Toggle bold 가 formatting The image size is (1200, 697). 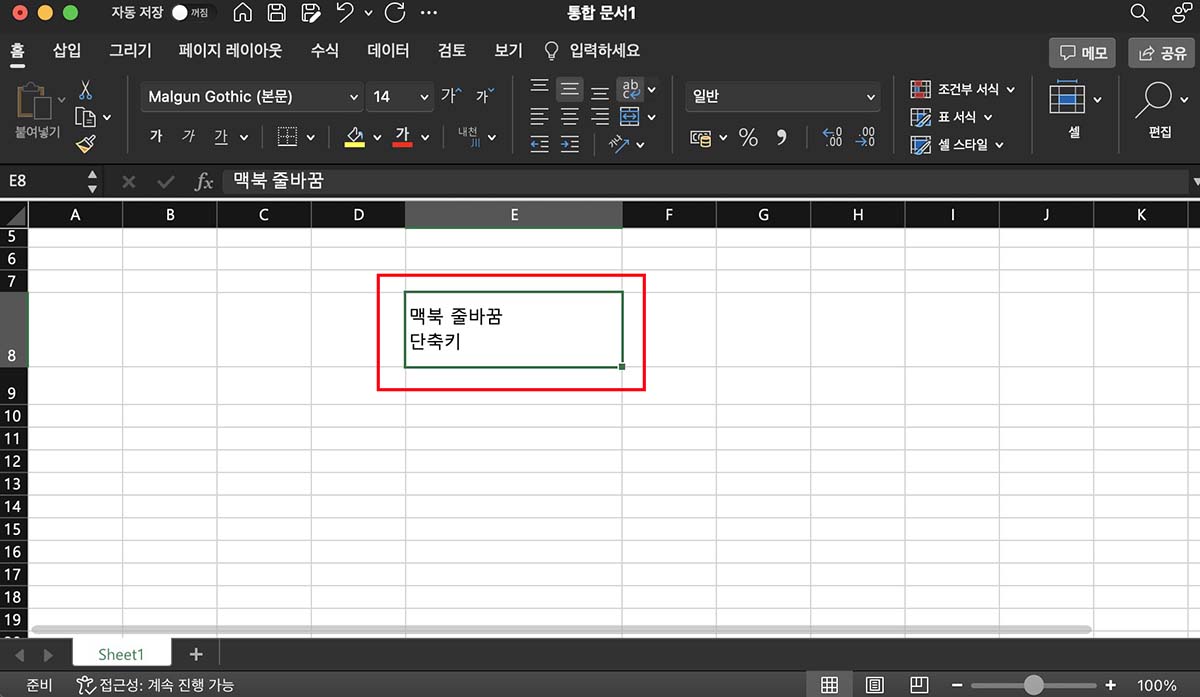[155, 137]
